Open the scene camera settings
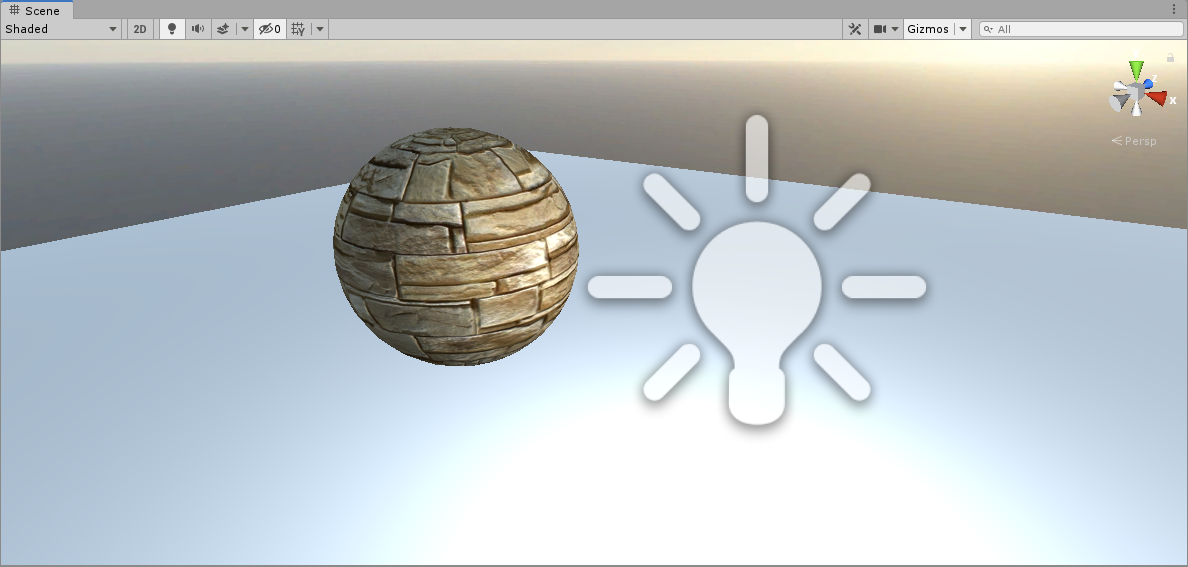1188x567 pixels. click(886, 29)
